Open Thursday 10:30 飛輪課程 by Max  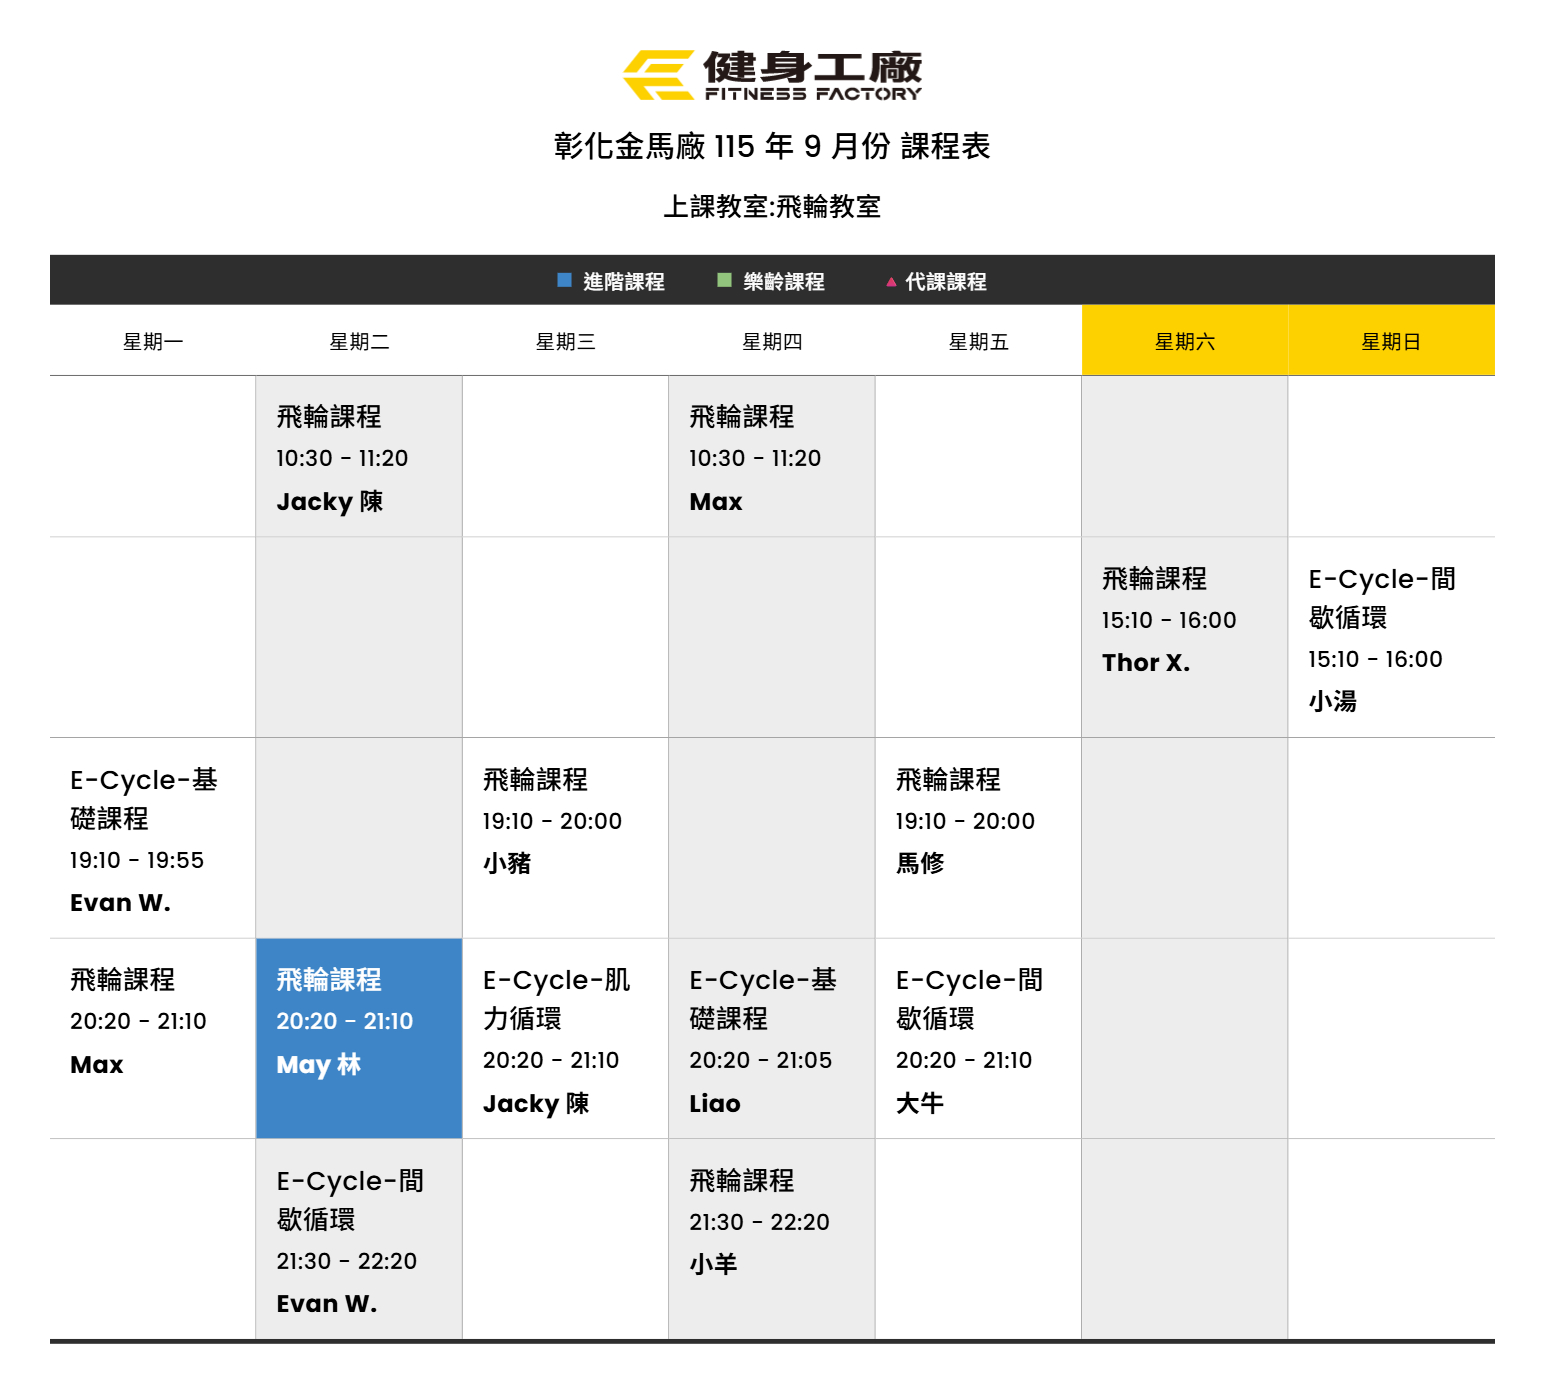(772, 457)
